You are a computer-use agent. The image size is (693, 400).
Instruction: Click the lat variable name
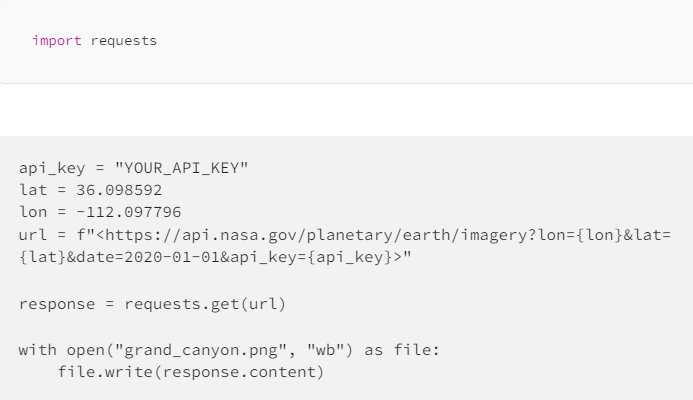tap(33, 190)
